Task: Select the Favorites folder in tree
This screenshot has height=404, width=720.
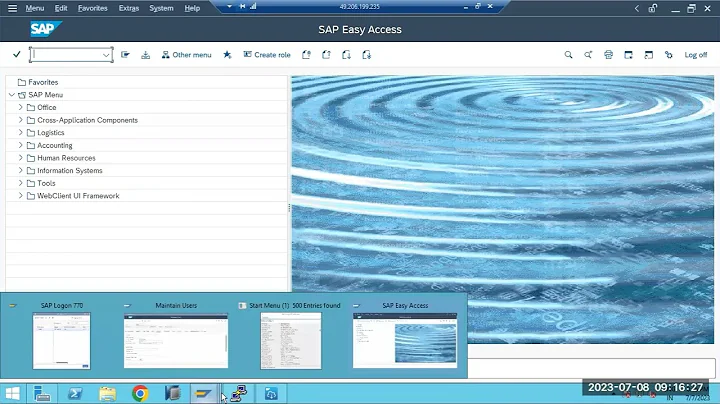Action: click(43, 82)
